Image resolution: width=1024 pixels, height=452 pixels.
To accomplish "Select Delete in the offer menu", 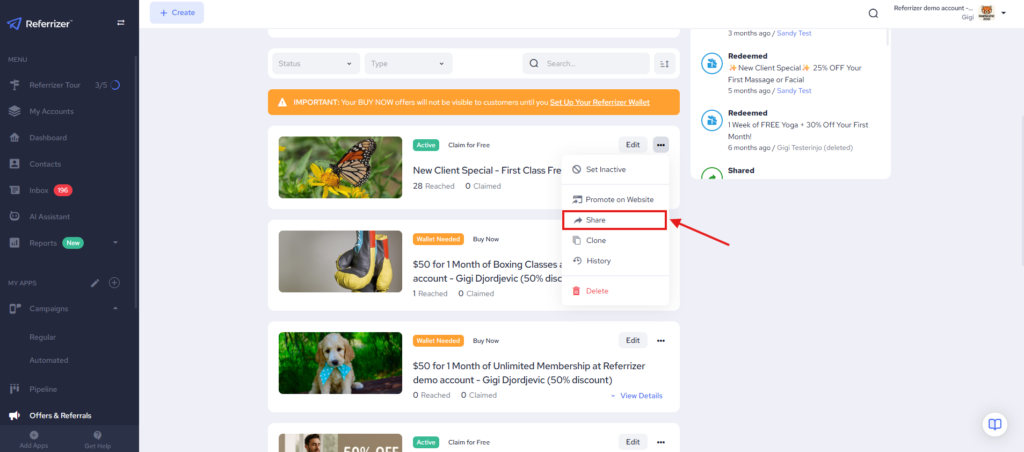I will 596,291.
